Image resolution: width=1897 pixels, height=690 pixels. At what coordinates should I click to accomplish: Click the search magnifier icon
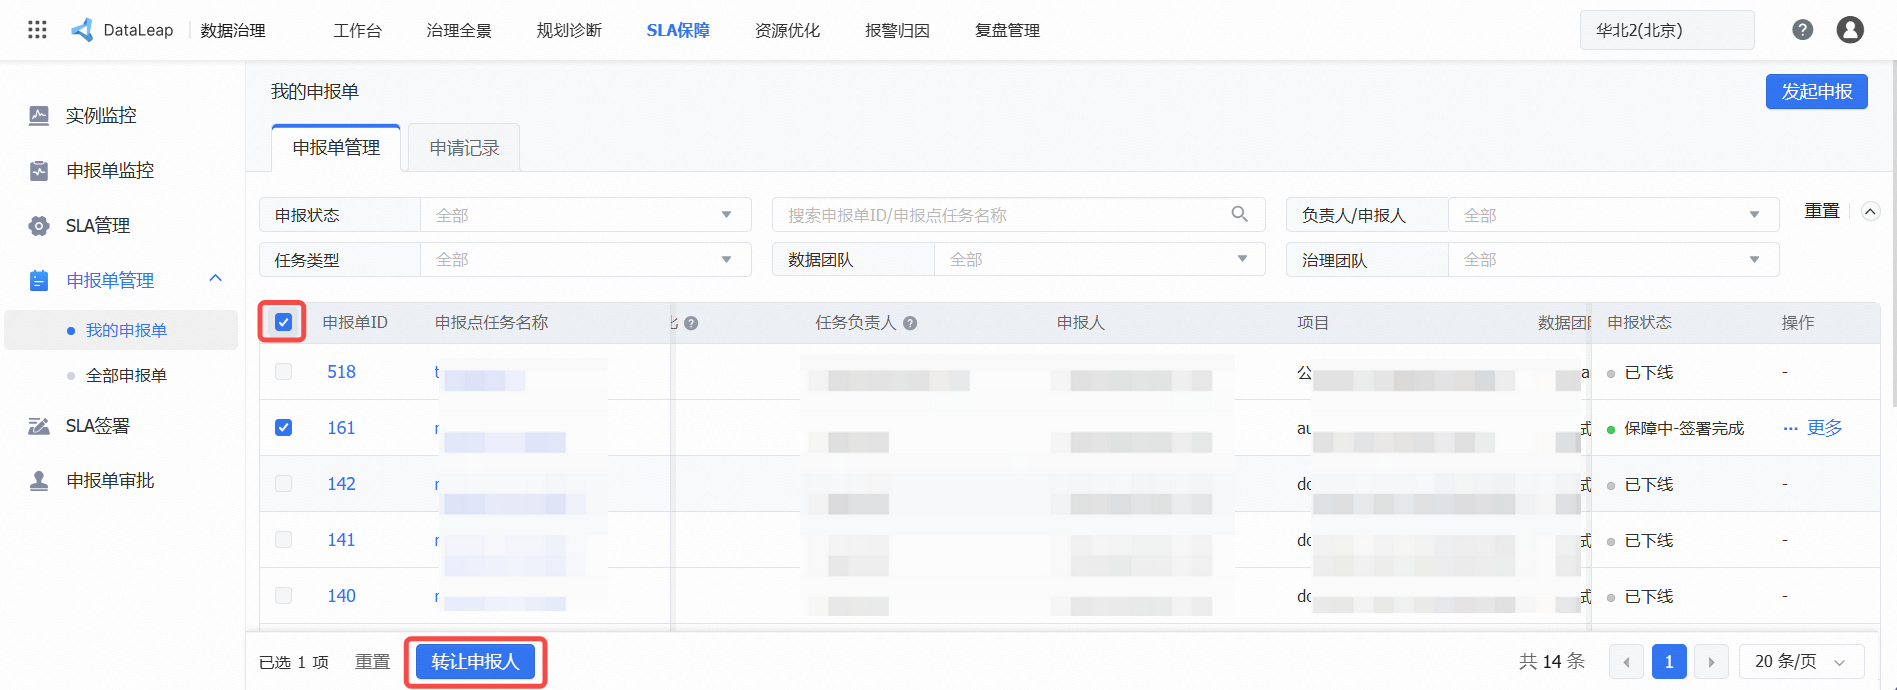pos(1239,214)
